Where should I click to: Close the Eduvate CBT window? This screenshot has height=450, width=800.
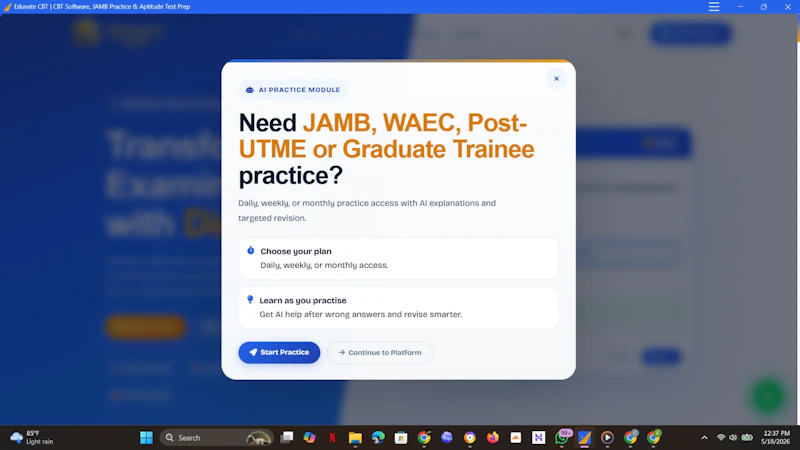788,7
